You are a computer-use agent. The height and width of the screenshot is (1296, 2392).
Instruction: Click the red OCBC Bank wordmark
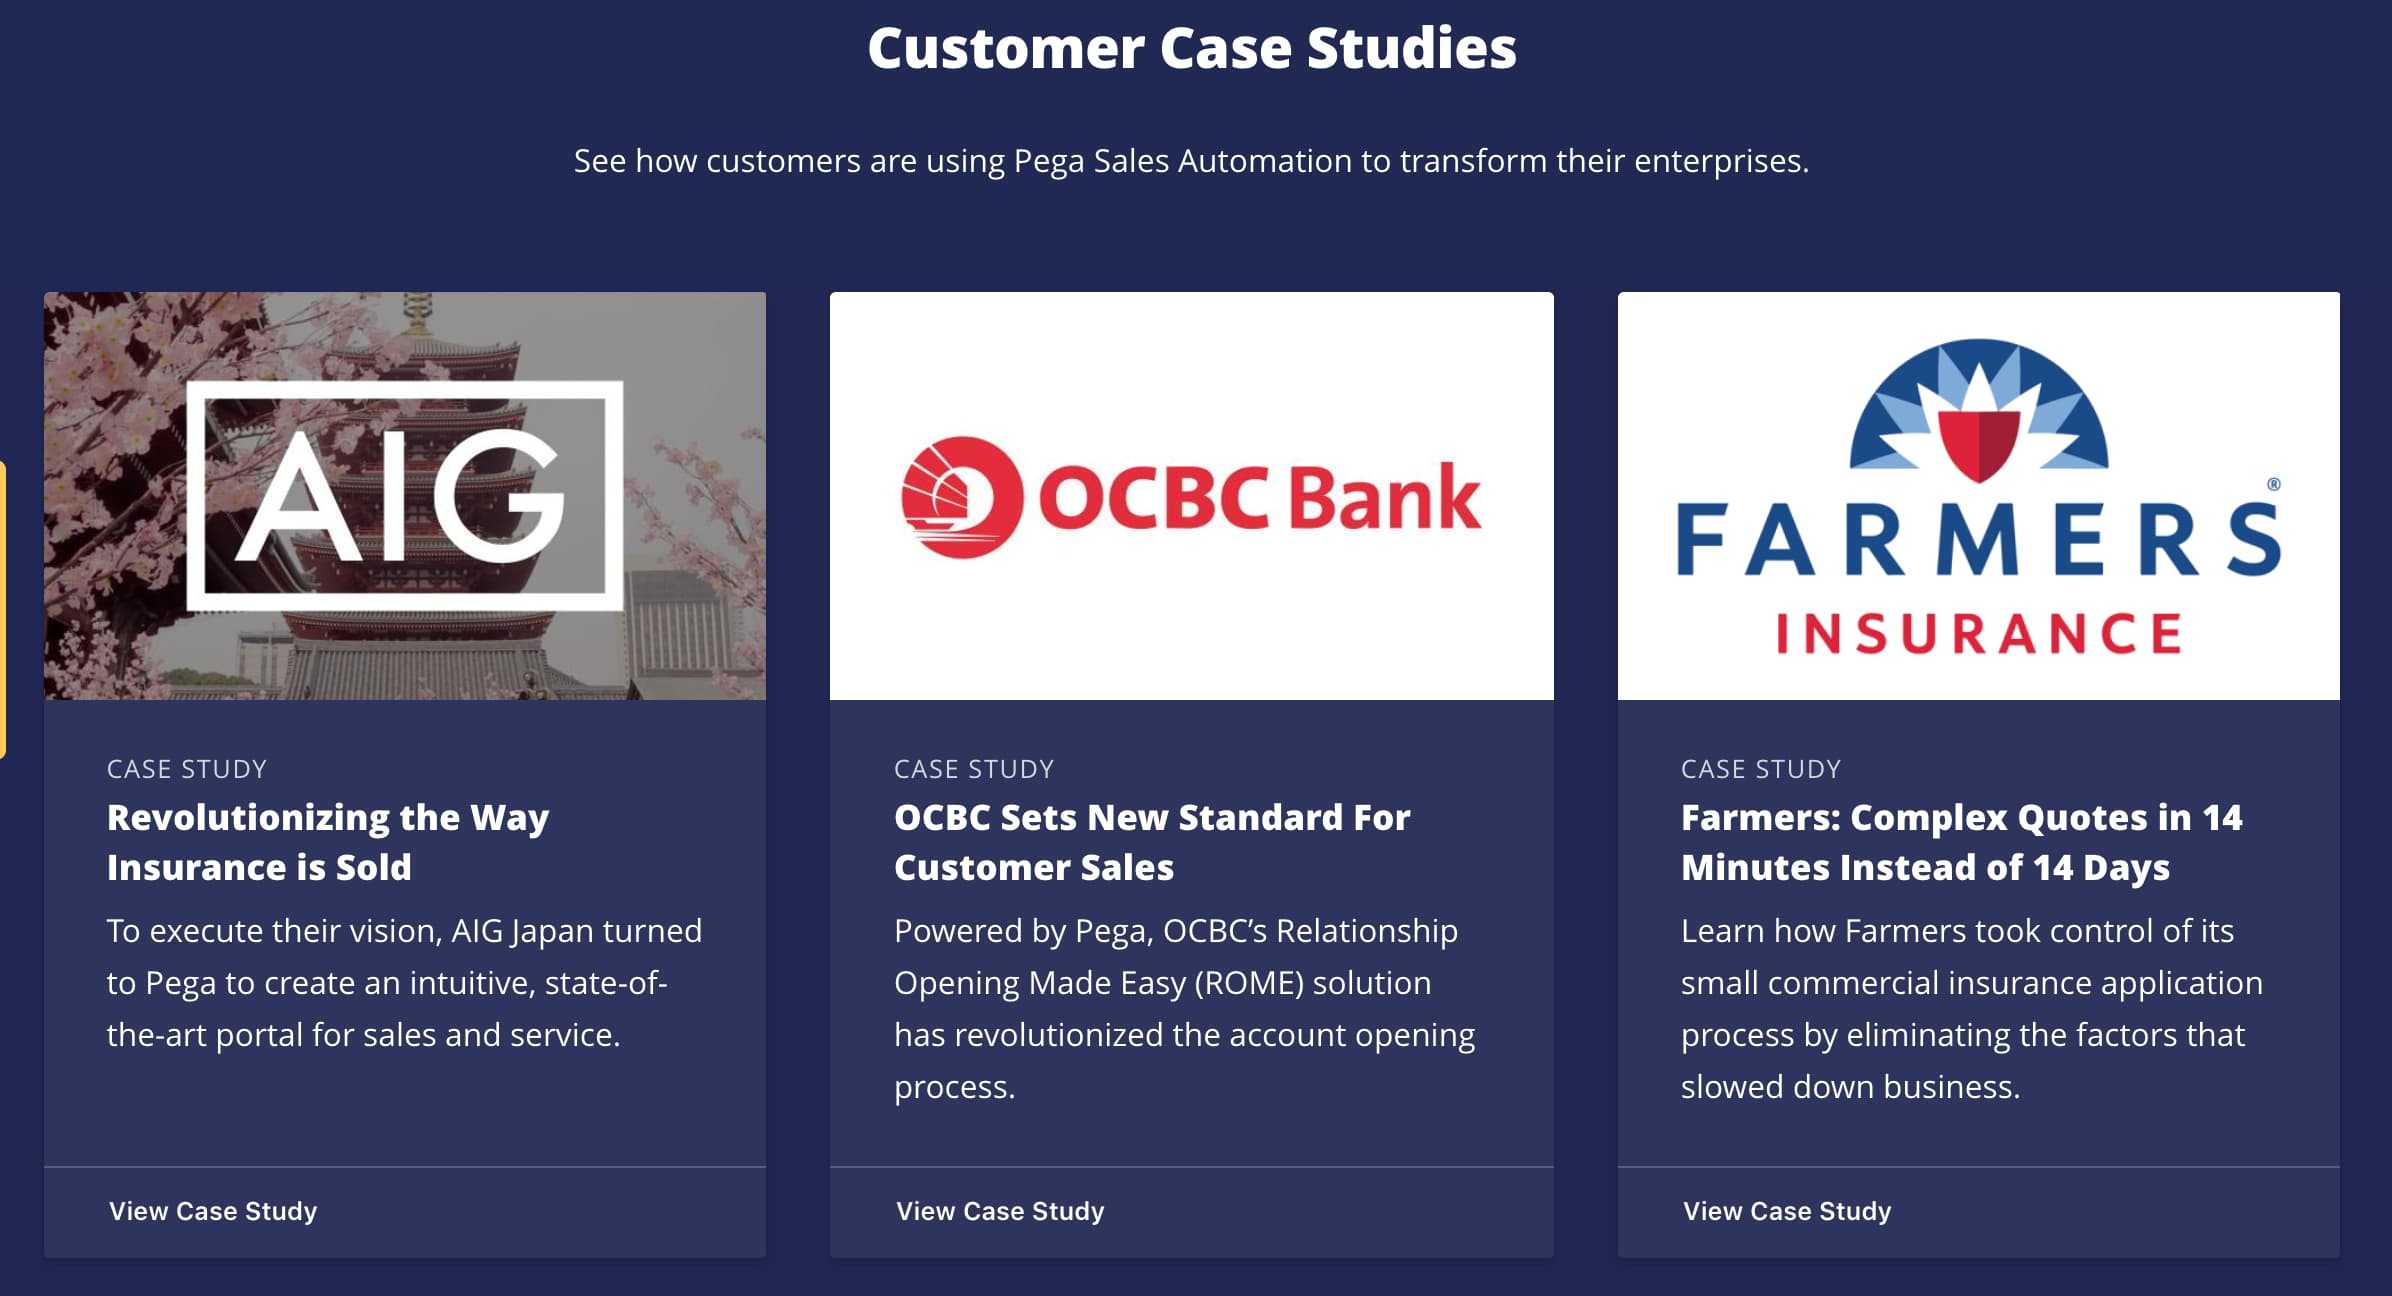(x=1259, y=497)
